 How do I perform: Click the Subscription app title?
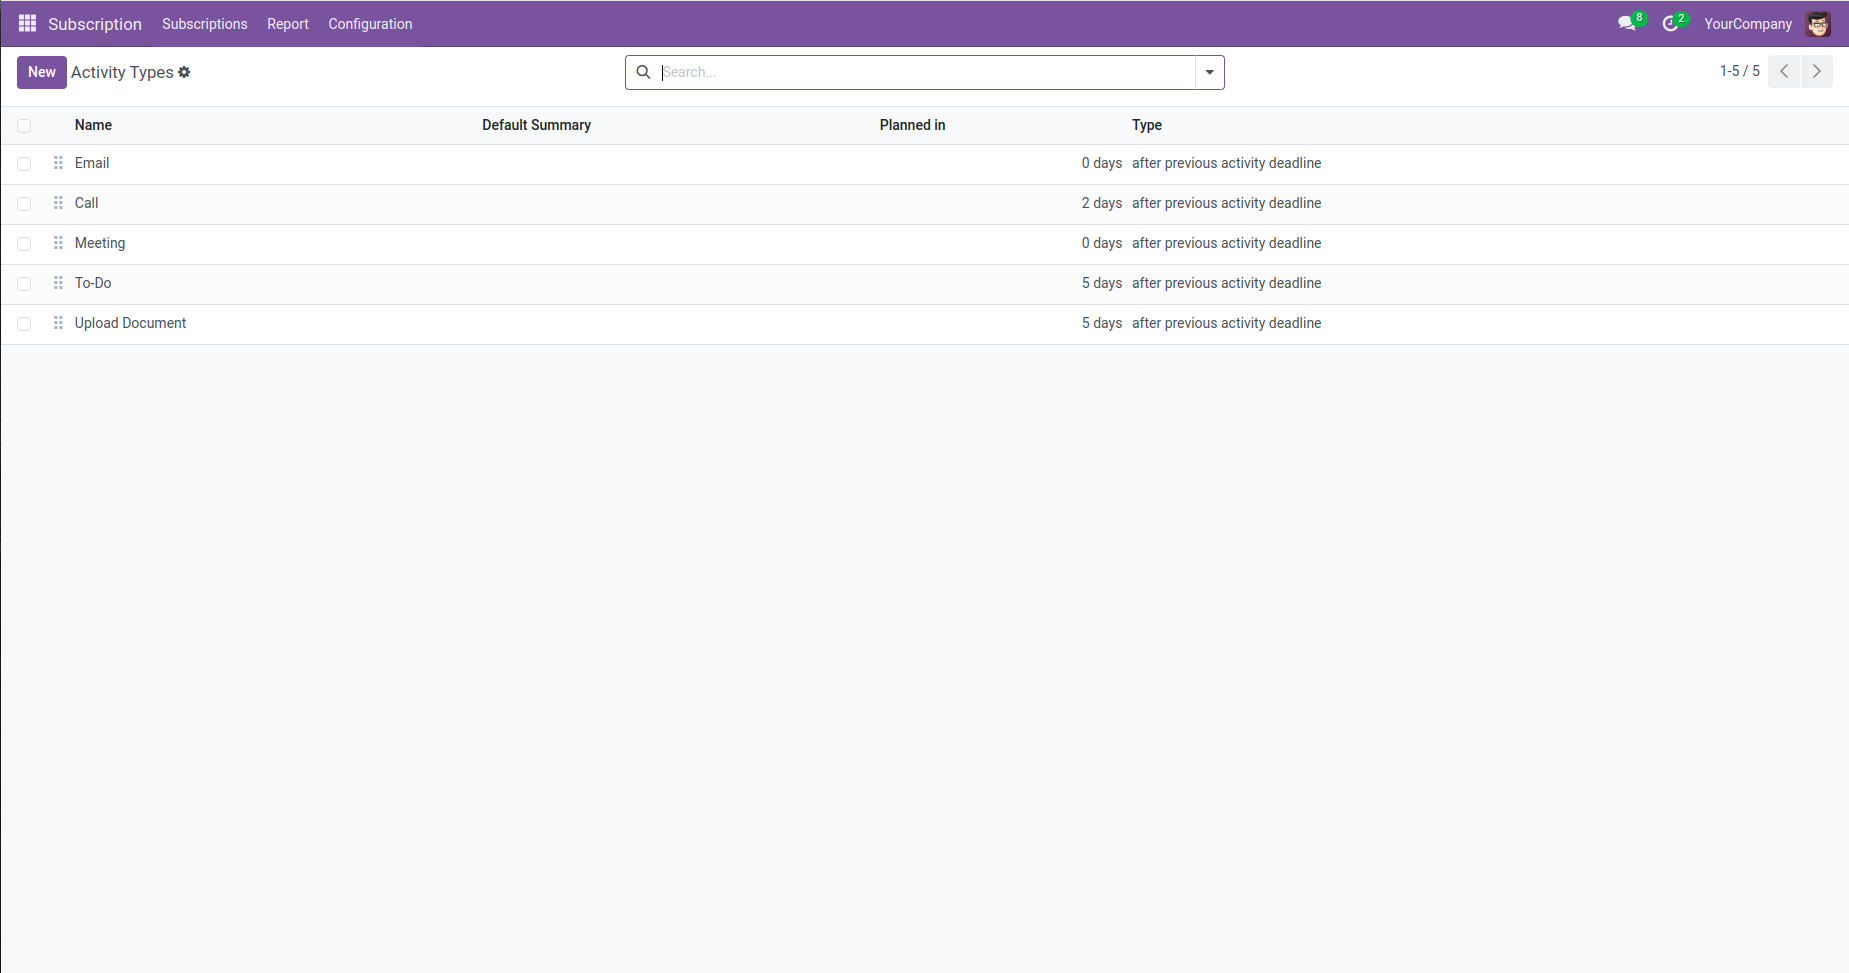point(95,24)
